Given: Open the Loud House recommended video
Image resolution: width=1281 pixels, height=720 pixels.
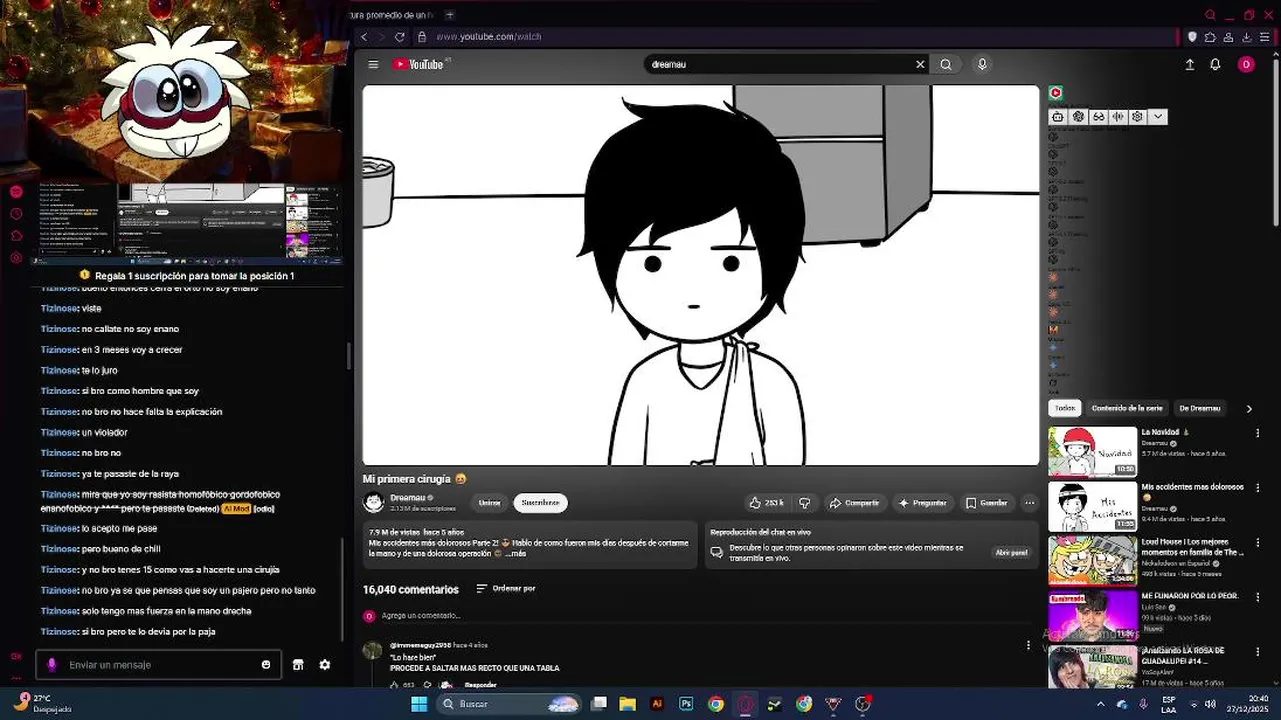Looking at the screenshot, I should (x=1093, y=561).
